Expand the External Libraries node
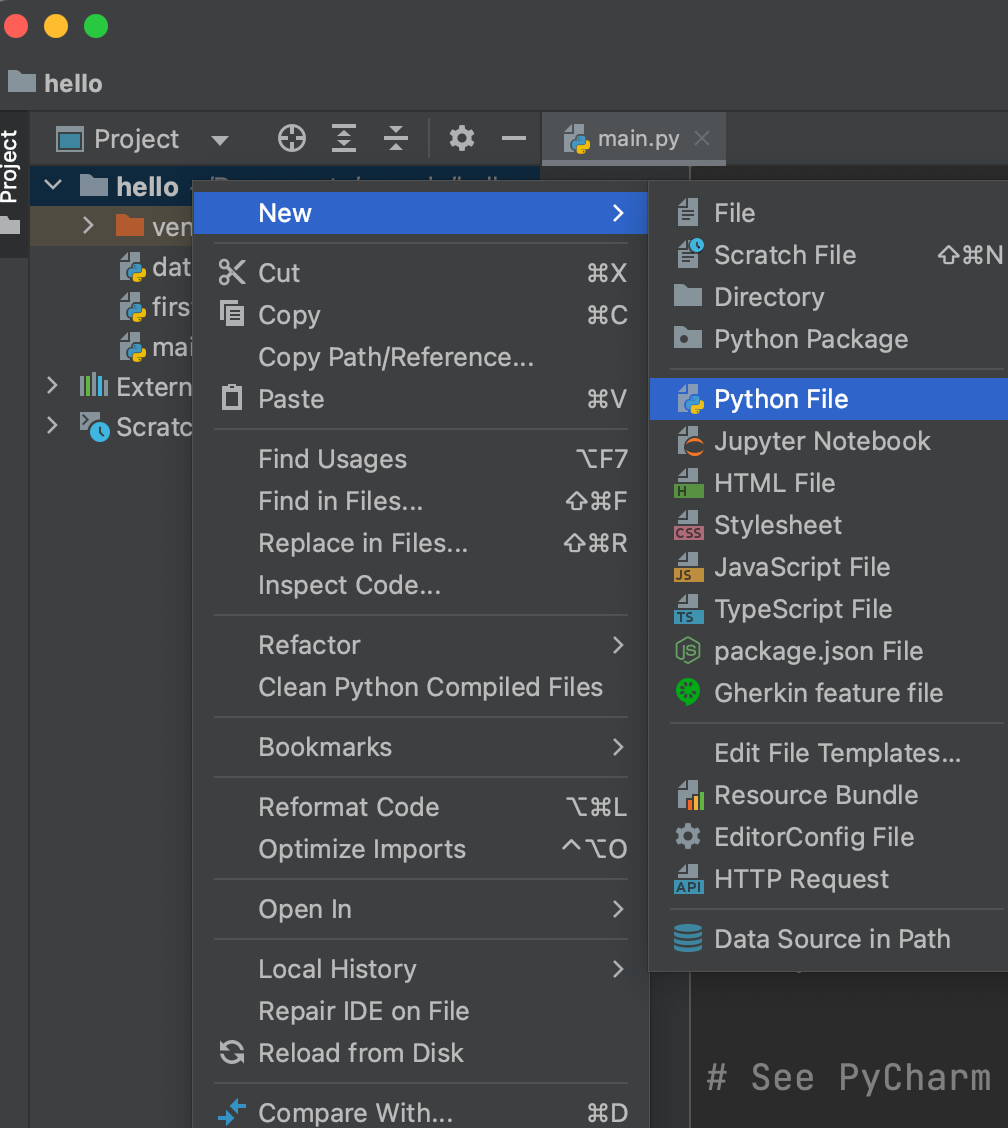Image resolution: width=1008 pixels, height=1128 pixels. 52,386
